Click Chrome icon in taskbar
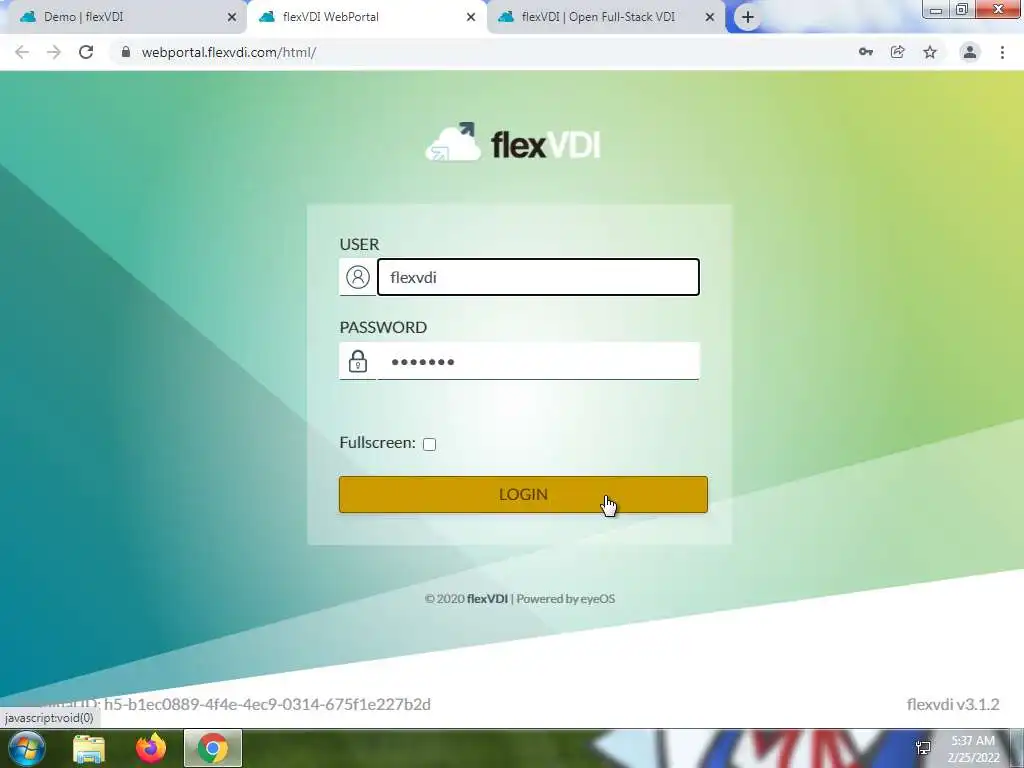 pos(213,748)
